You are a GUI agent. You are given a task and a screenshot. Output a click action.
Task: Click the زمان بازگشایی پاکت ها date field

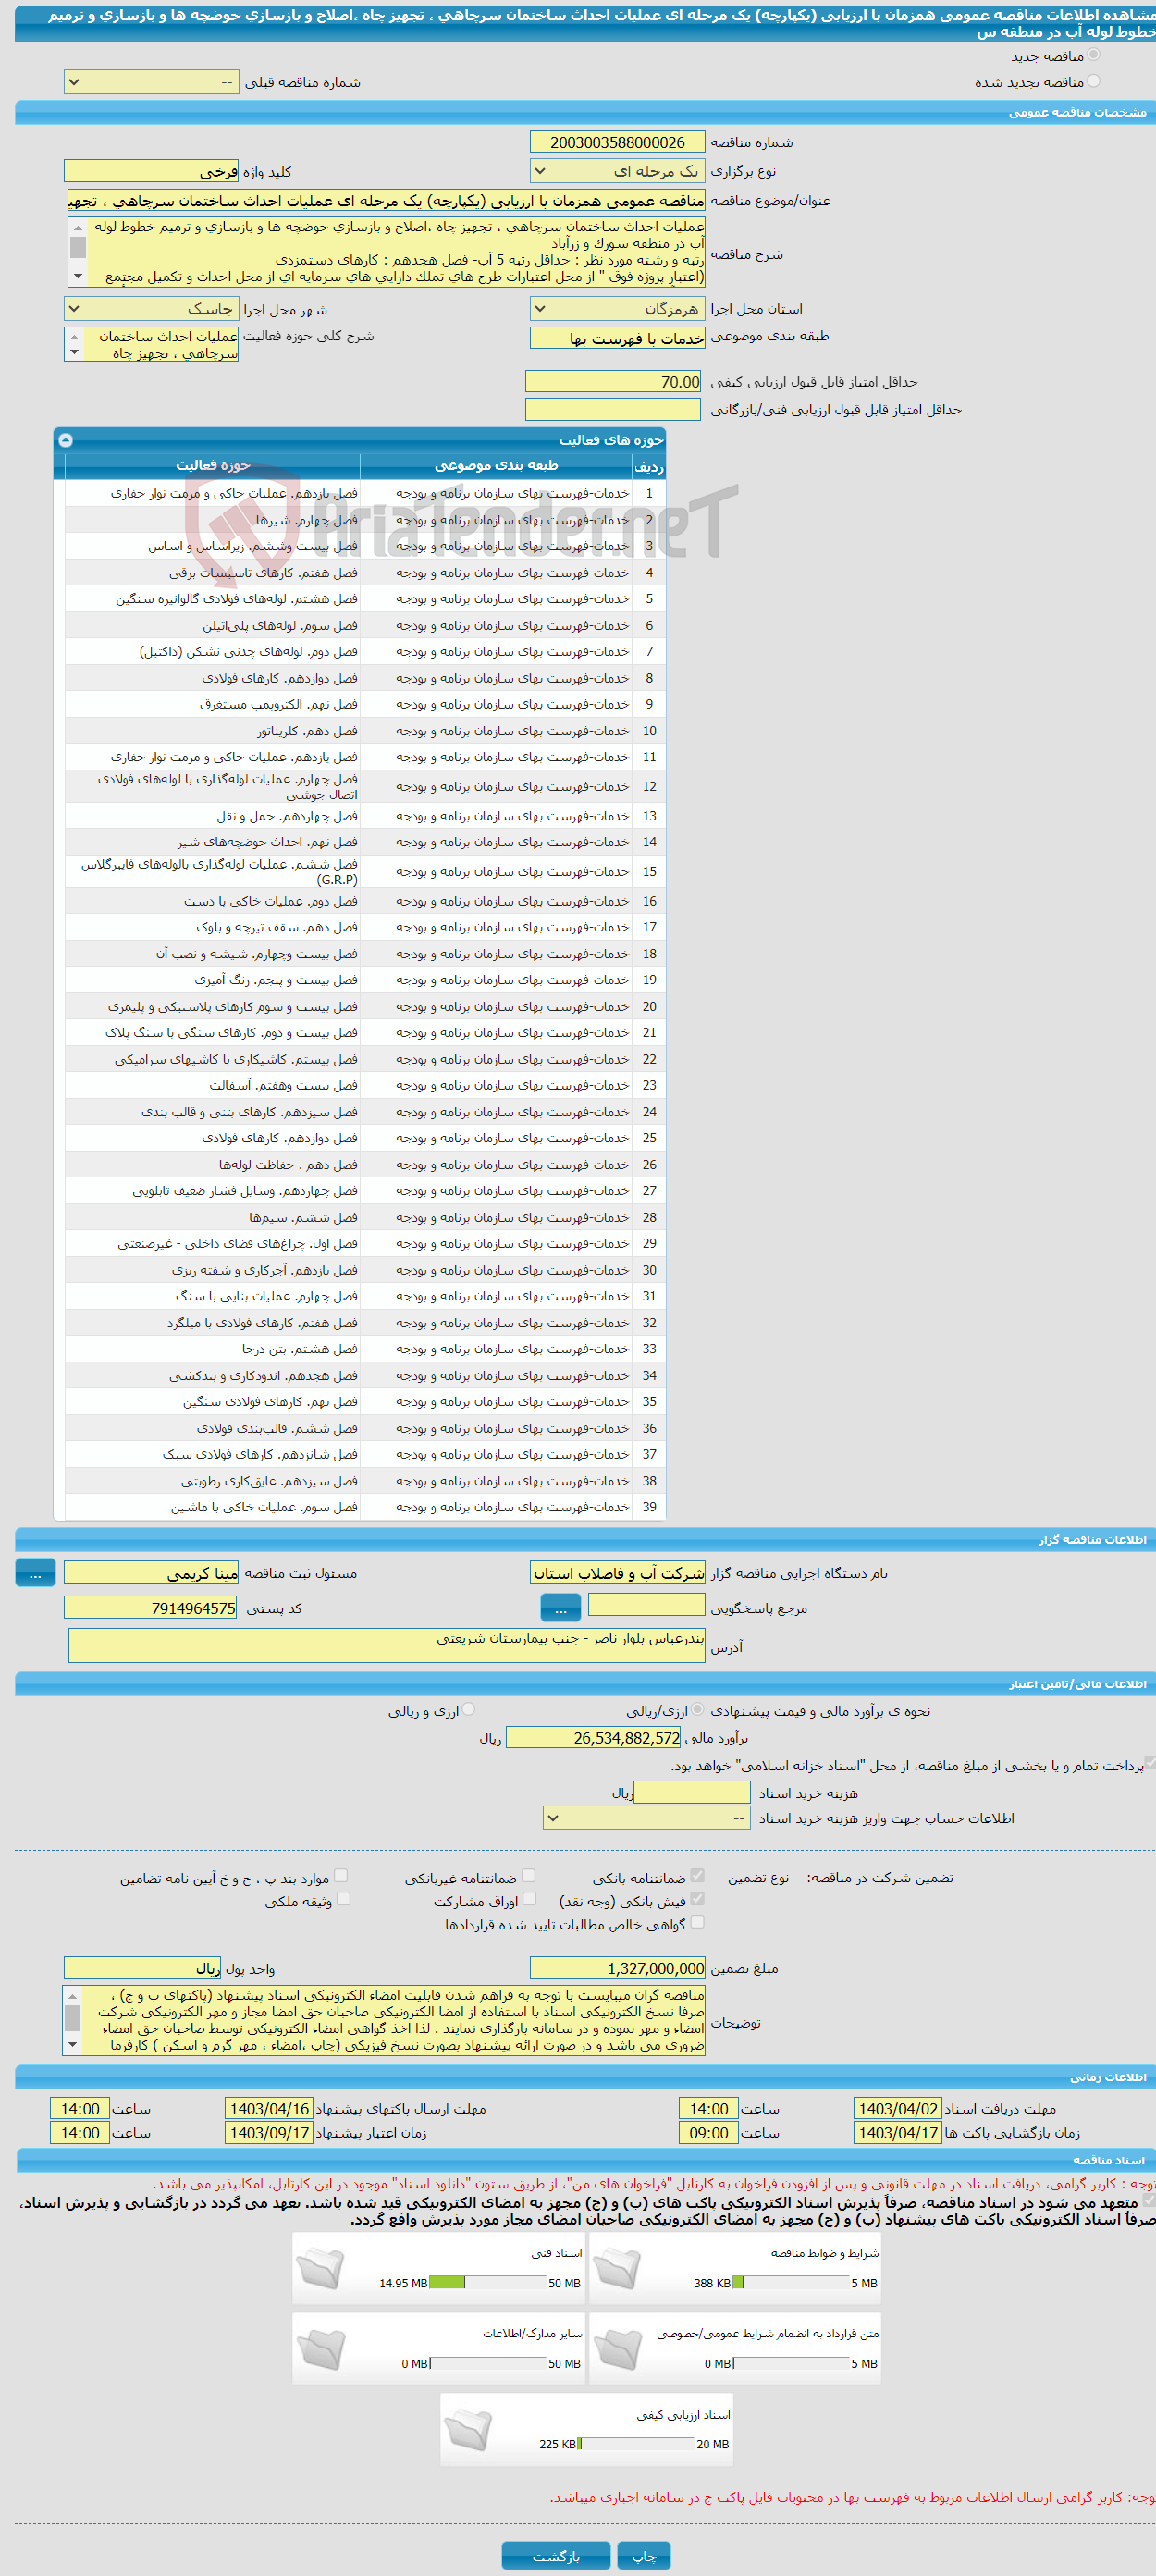tap(898, 2132)
